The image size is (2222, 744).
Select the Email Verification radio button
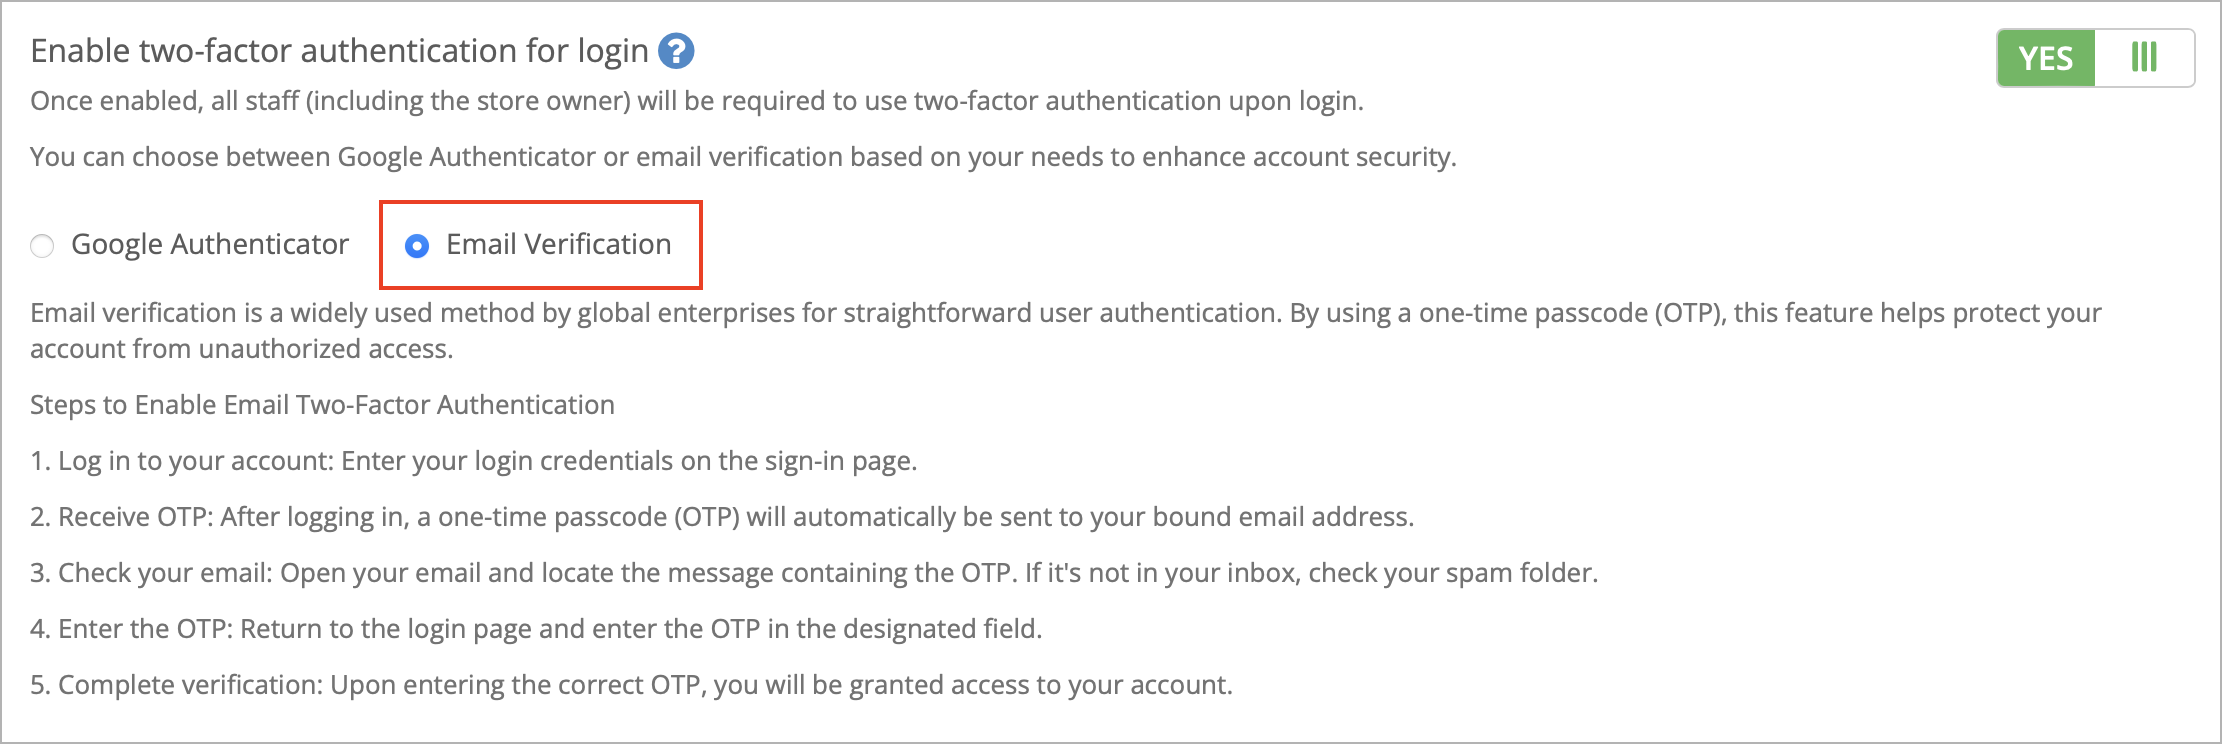pos(417,246)
